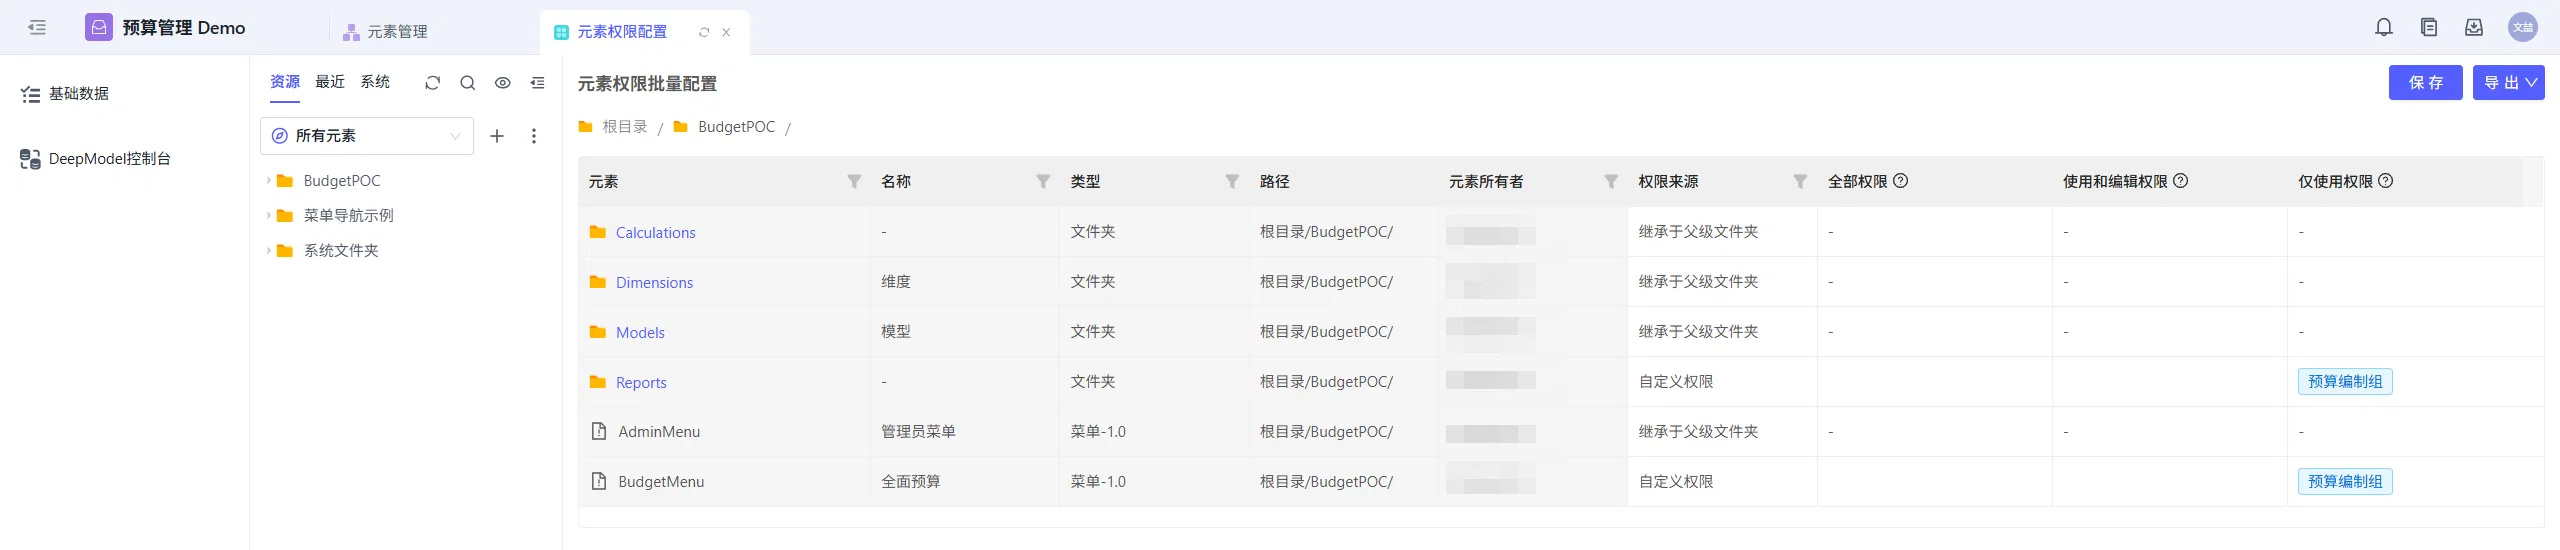Open the Dimensions folder link
Image resolution: width=2560 pixels, height=550 pixels.
tap(654, 282)
